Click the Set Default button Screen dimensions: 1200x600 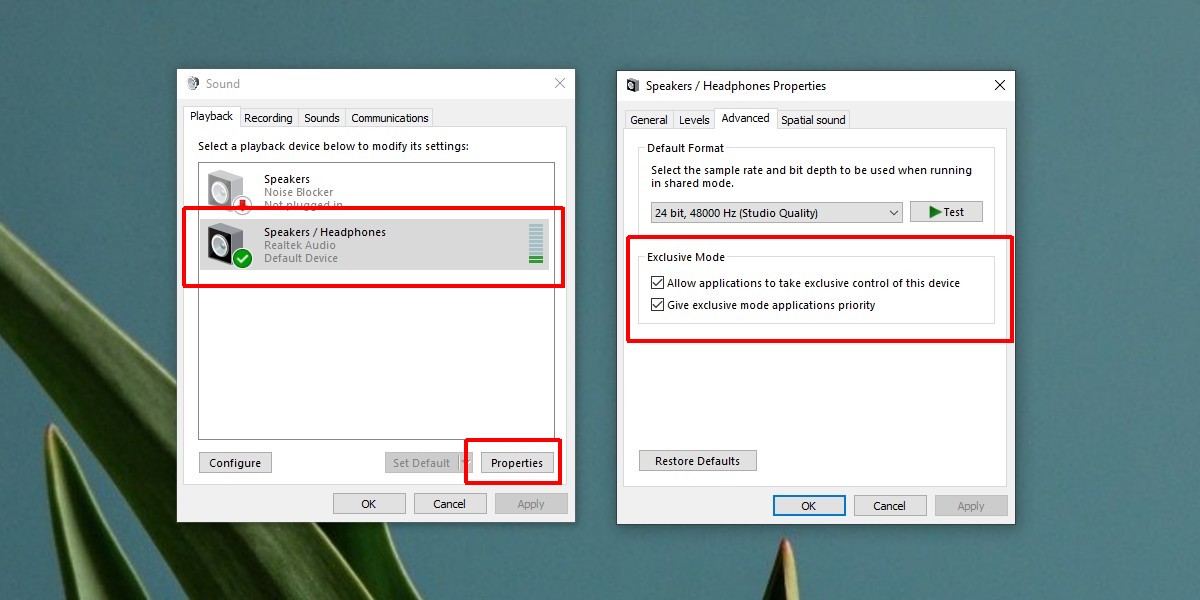point(422,463)
